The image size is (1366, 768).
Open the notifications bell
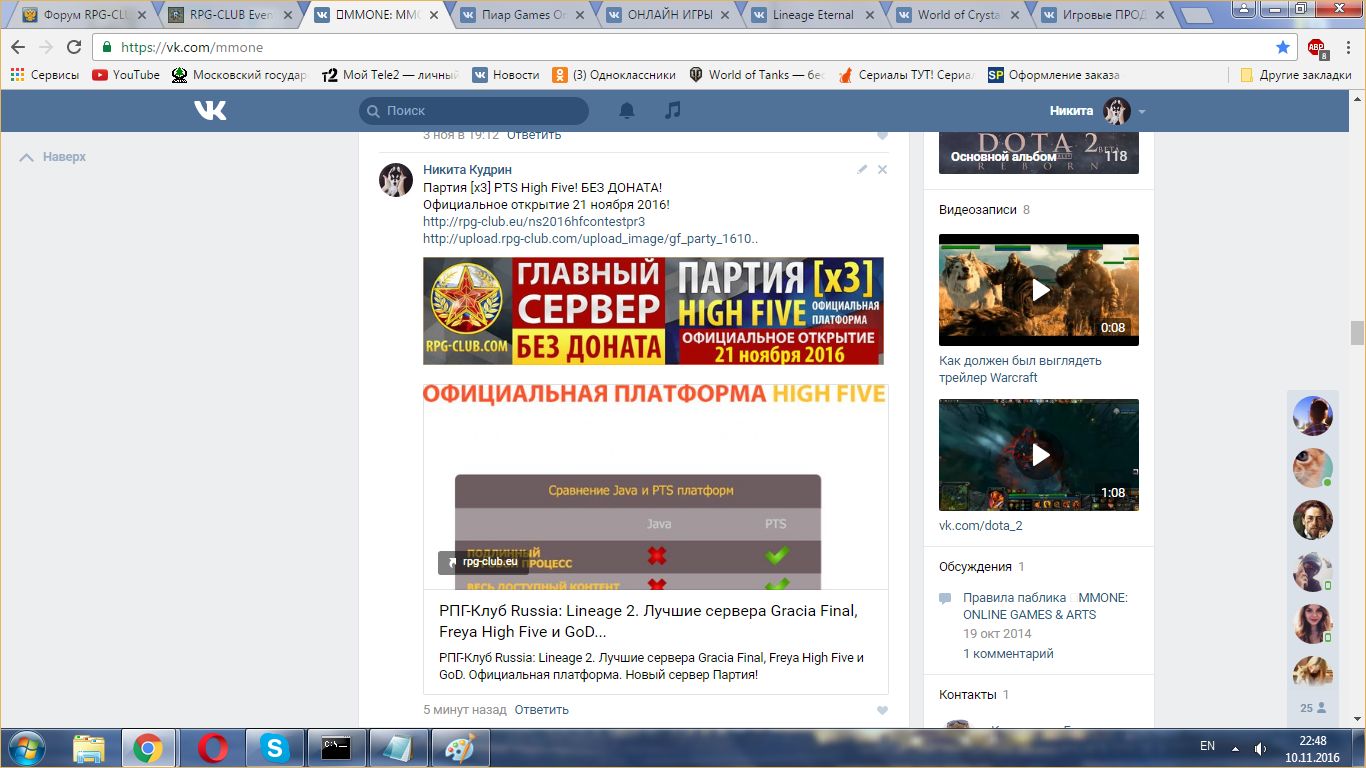click(x=627, y=111)
